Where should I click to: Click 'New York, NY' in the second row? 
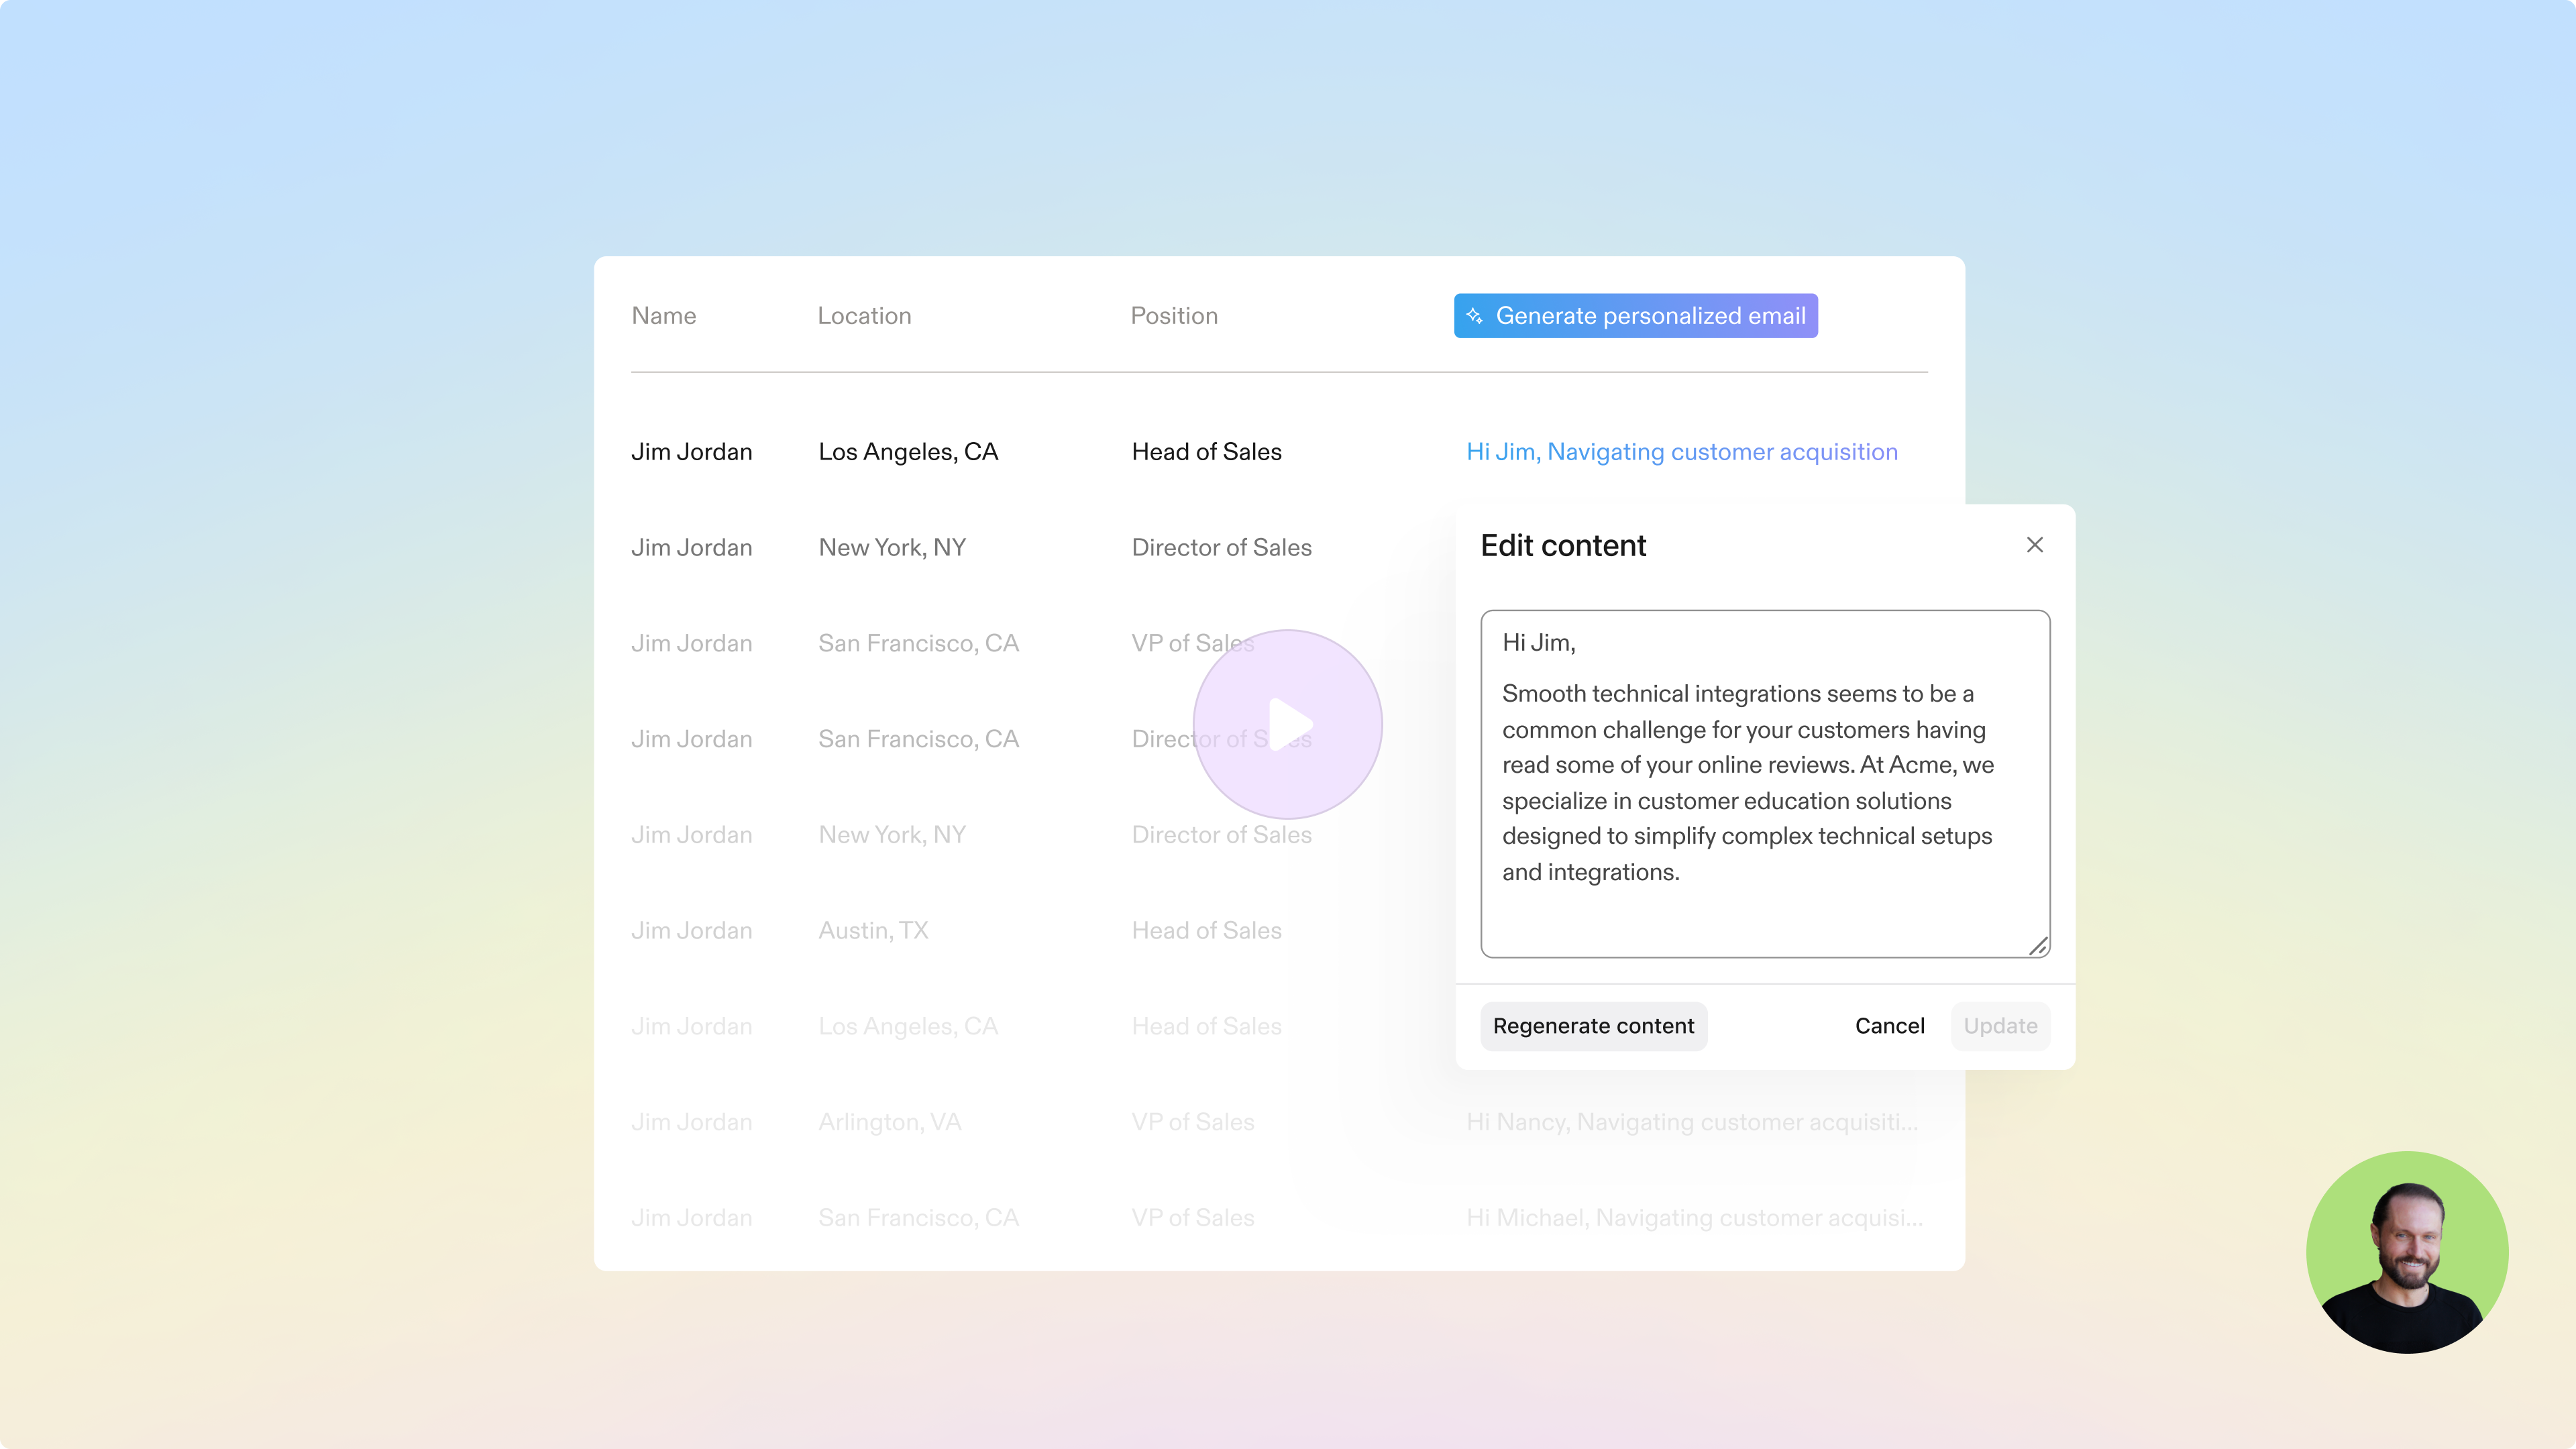tap(892, 548)
